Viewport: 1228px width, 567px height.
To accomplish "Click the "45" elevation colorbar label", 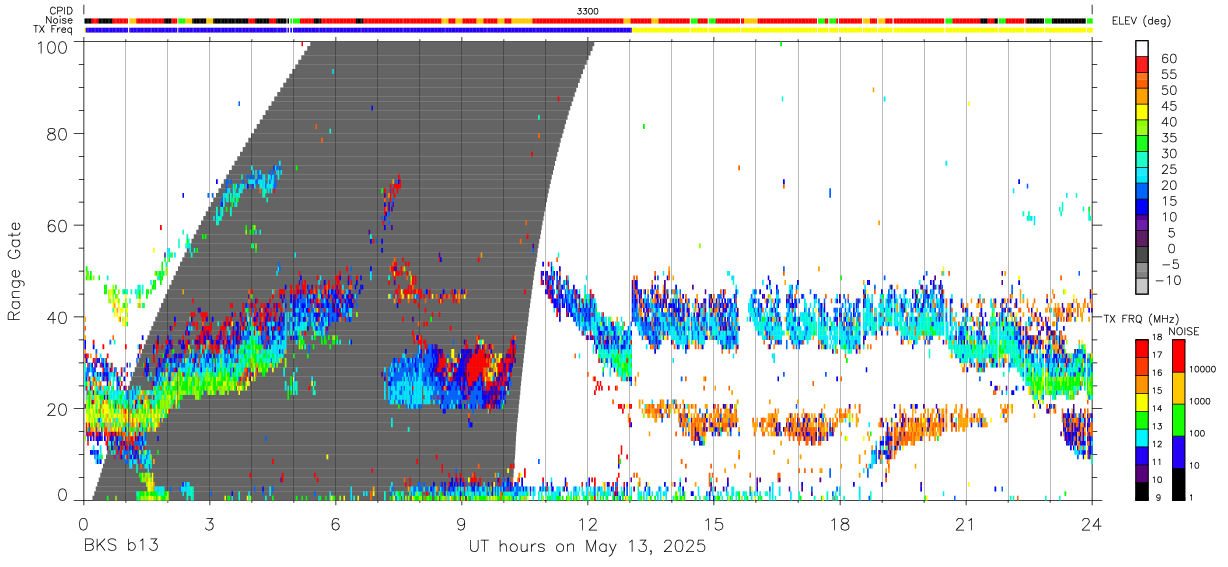I will (x=1170, y=106).
